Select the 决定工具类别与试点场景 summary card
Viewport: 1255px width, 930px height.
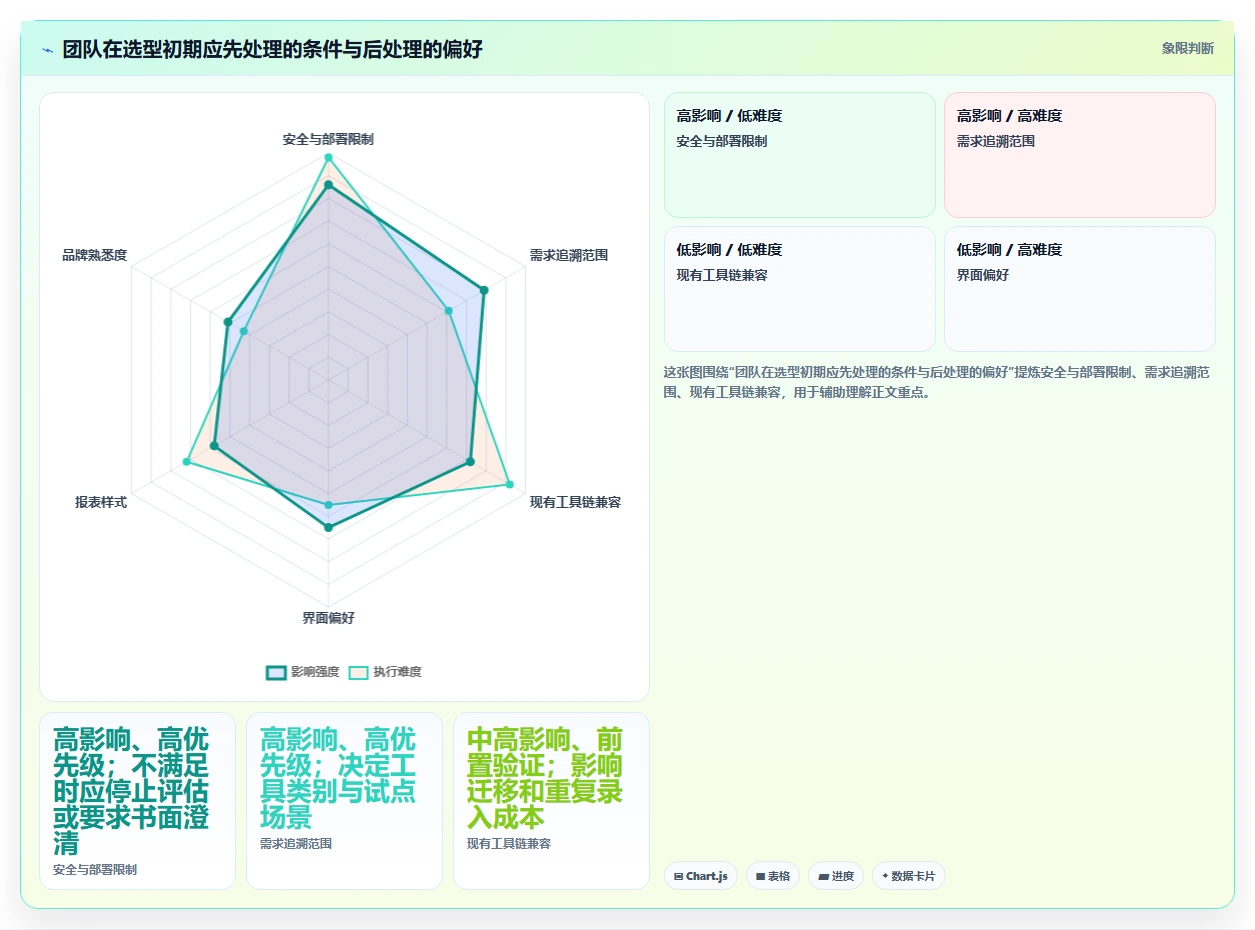pyautogui.click(x=344, y=801)
